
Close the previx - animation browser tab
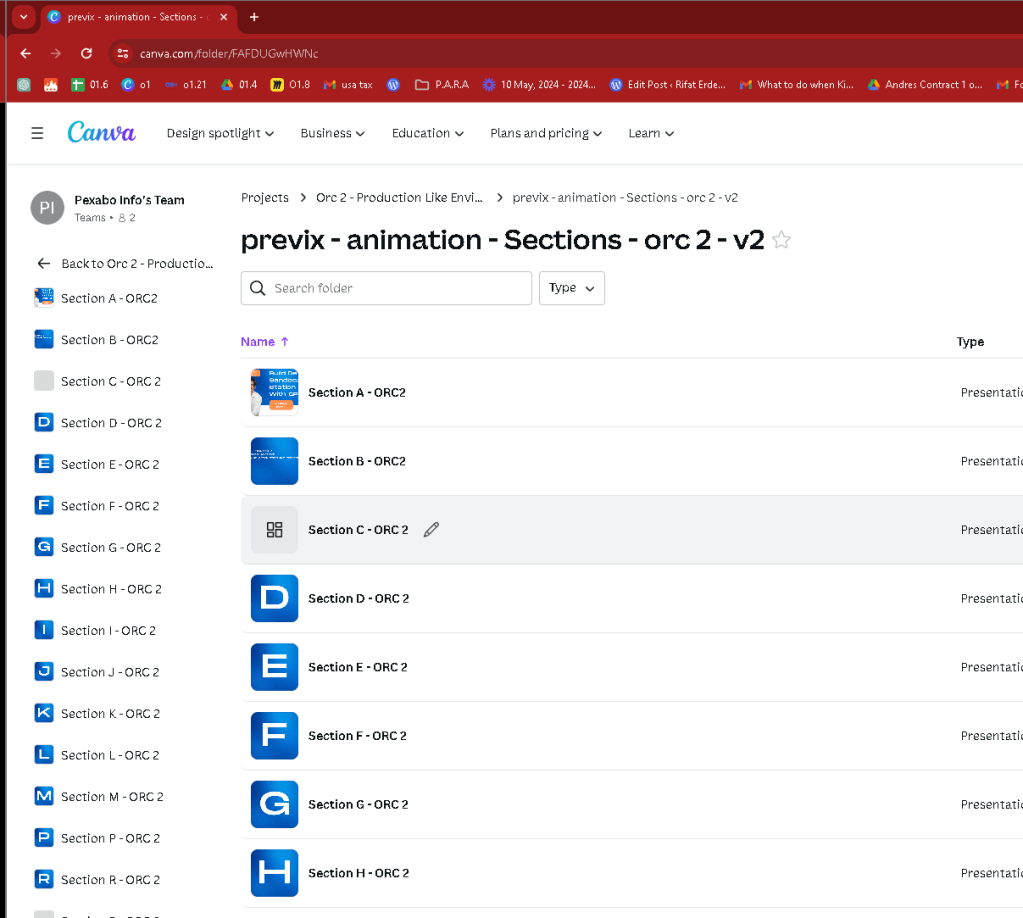pos(224,17)
